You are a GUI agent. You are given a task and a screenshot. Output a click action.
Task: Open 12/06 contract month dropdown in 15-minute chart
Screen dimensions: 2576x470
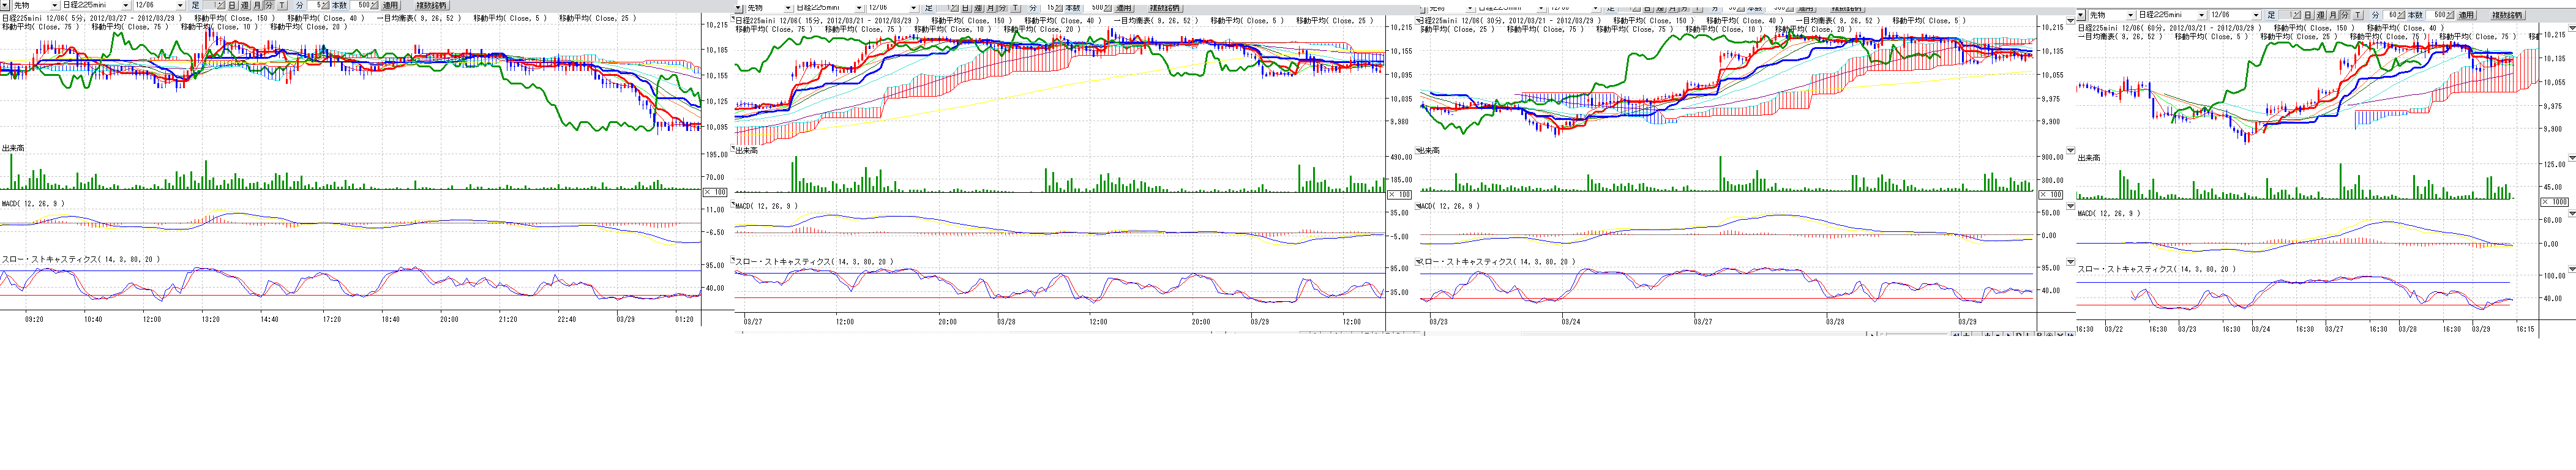pos(913,8)
